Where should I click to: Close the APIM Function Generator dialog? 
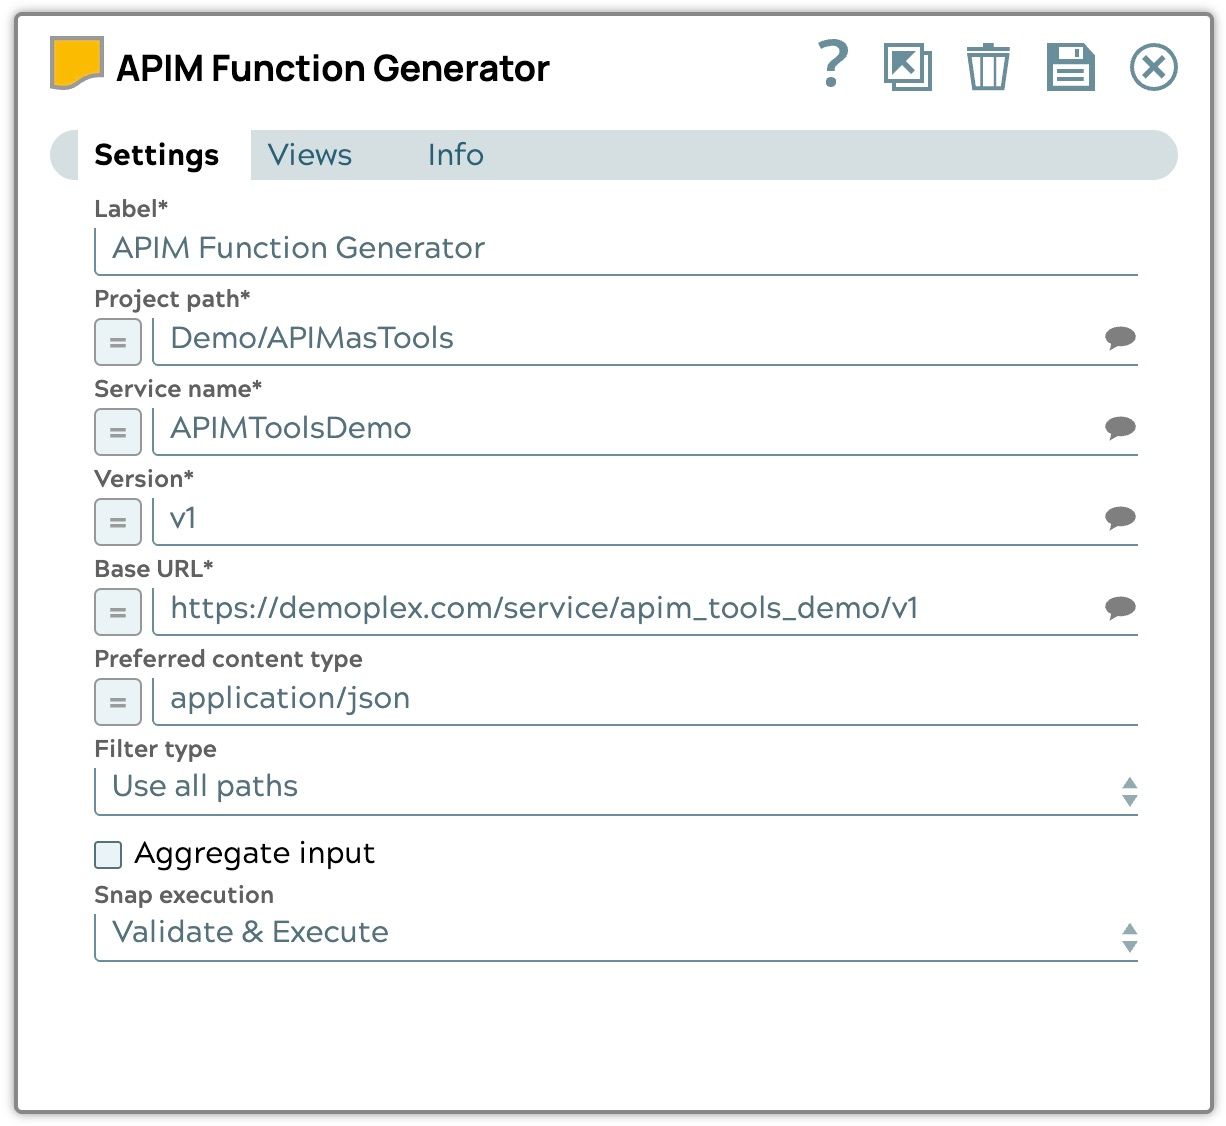tap(1153, 67)
